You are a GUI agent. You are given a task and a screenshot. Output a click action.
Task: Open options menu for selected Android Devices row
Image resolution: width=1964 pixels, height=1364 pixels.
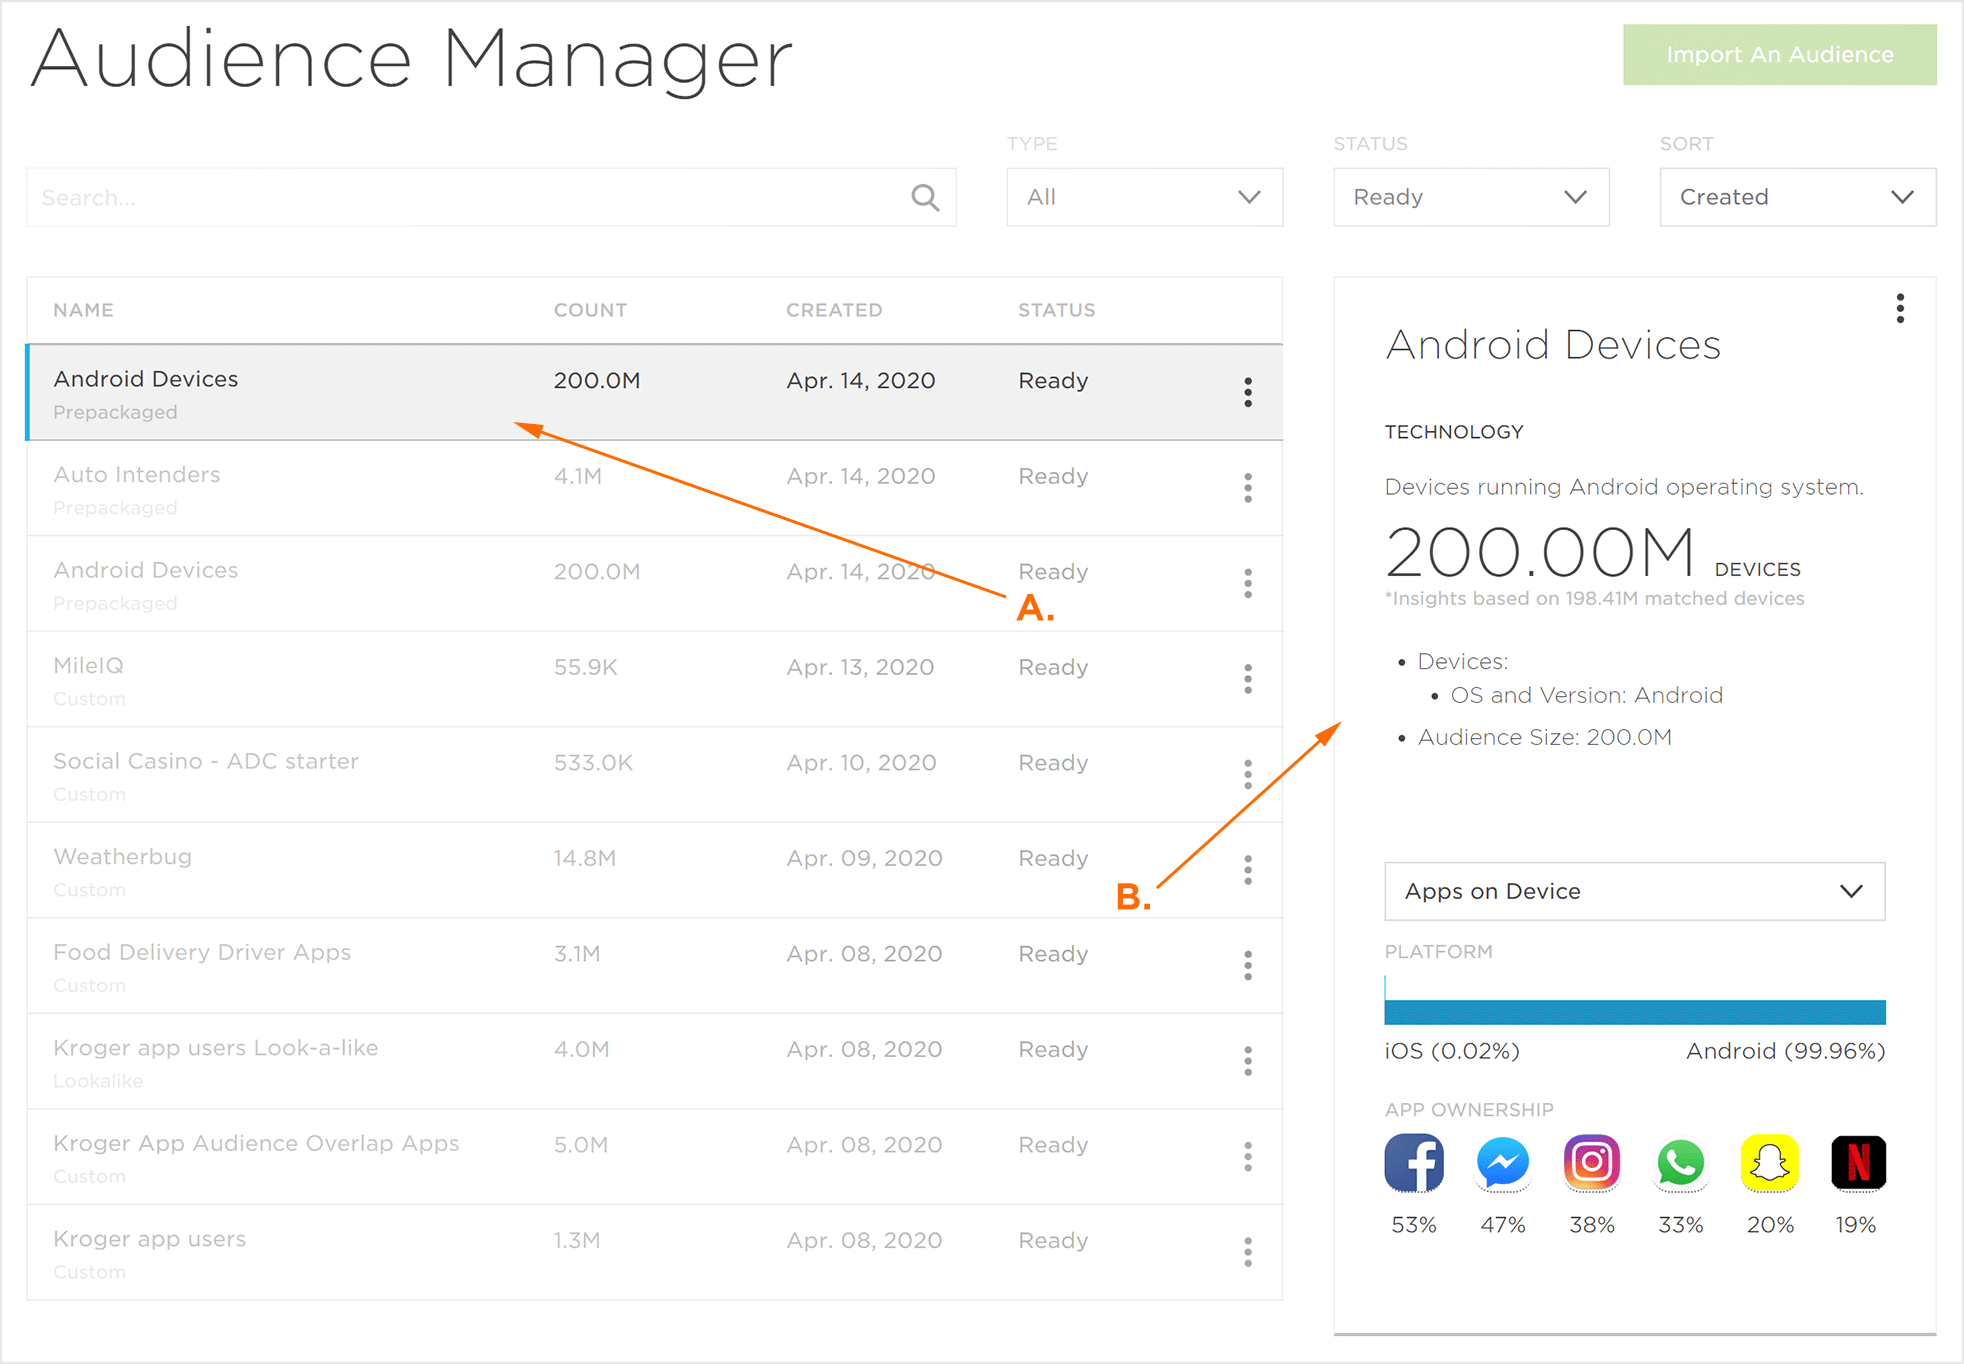click(1248, 392)
